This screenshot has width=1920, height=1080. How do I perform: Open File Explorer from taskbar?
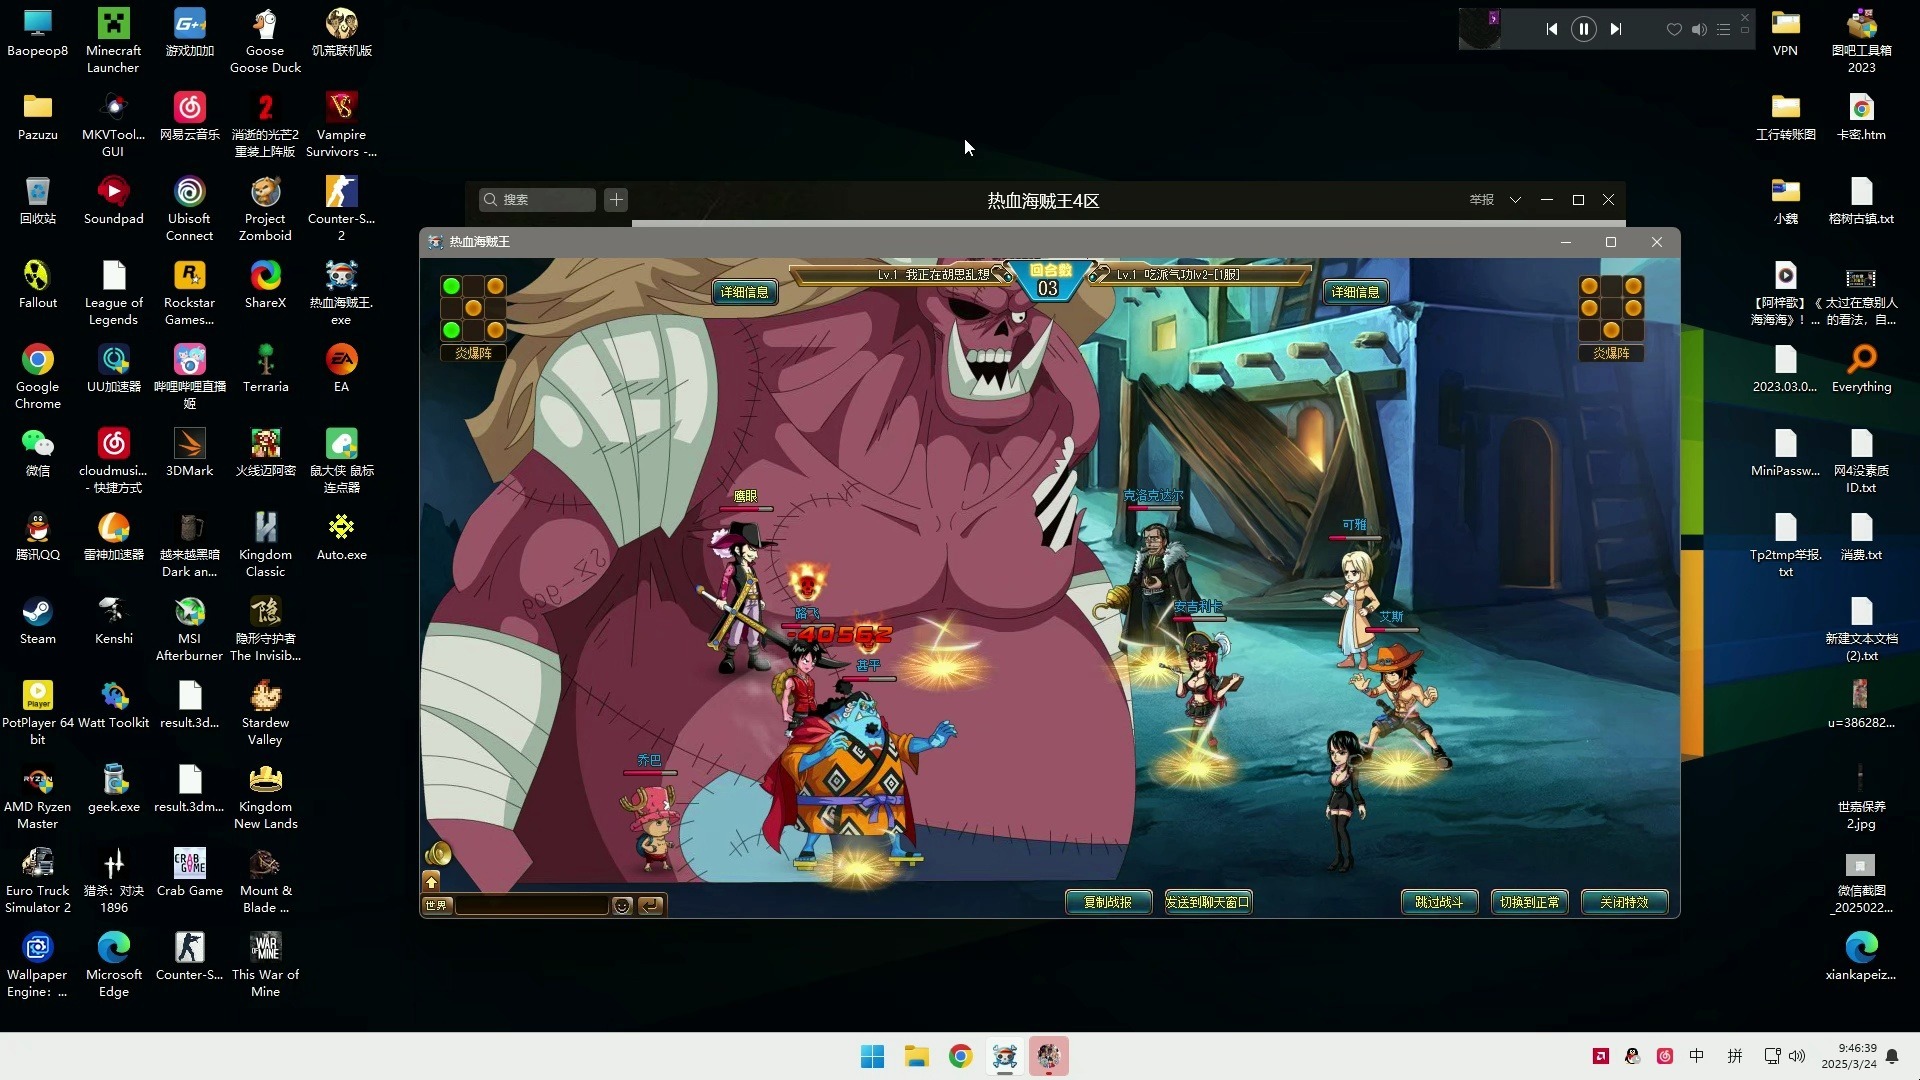click(x=916, y=1056)
